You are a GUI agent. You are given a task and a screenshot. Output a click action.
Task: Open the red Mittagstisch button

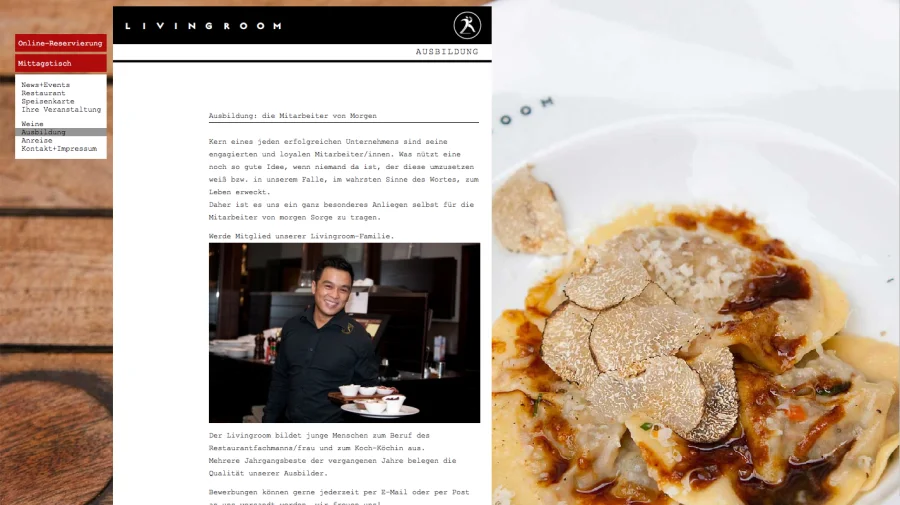click(60, 63)
